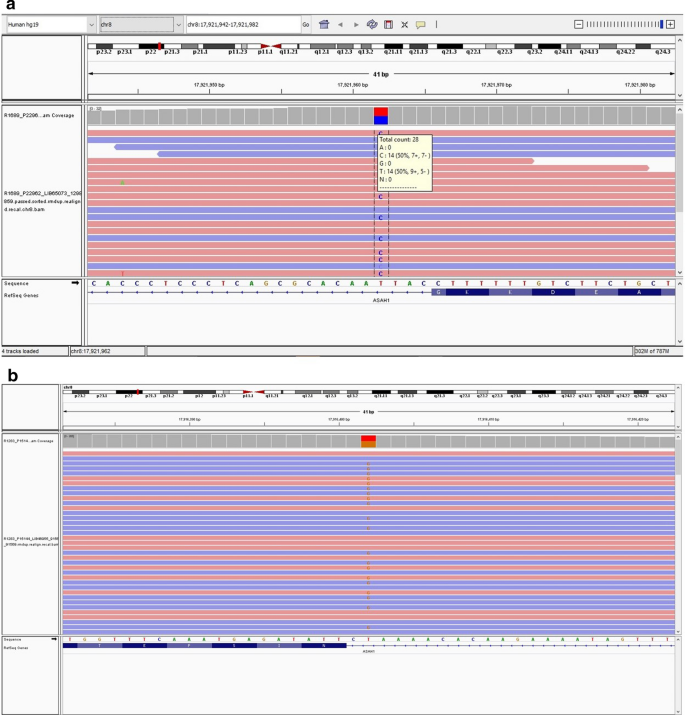The image size is (685, 715).
Task: Click the refresh/reload tracks icon
Action: point(372,25)
